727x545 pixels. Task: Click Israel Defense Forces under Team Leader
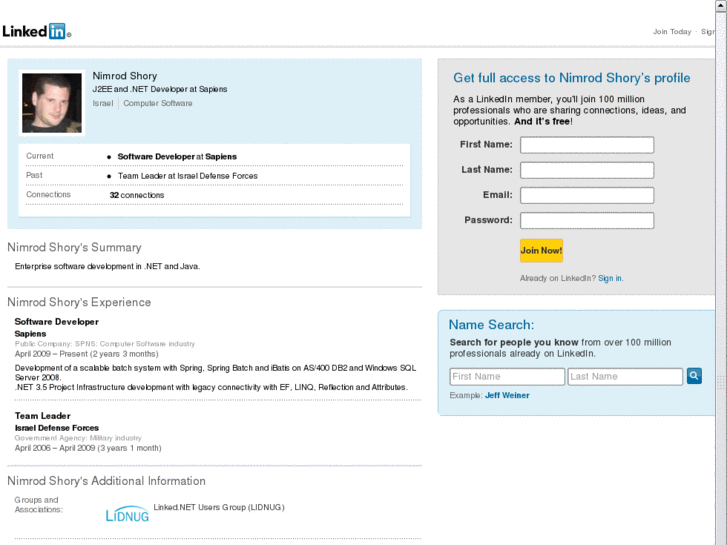coord(56,427)
